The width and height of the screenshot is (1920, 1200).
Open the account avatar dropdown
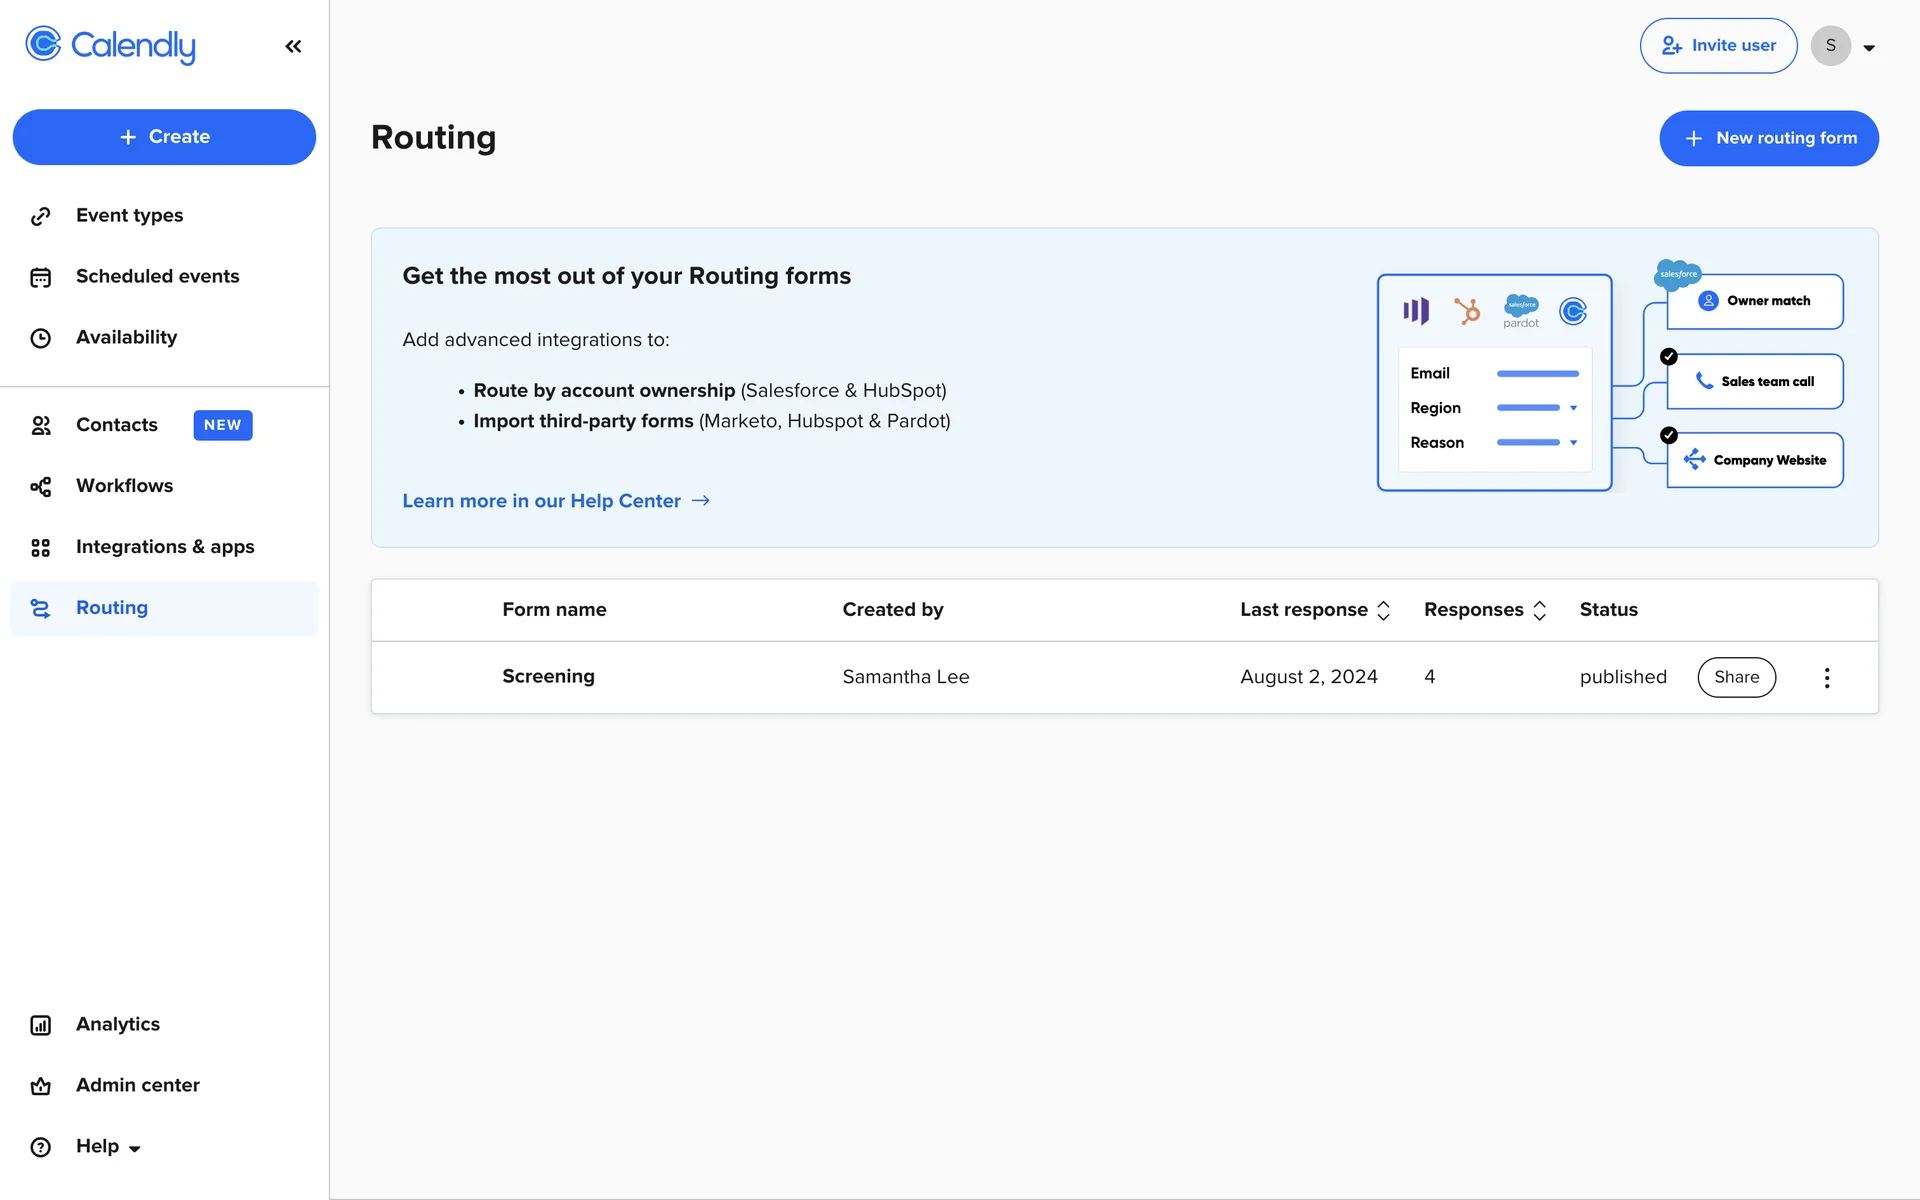coord(1843,46)
